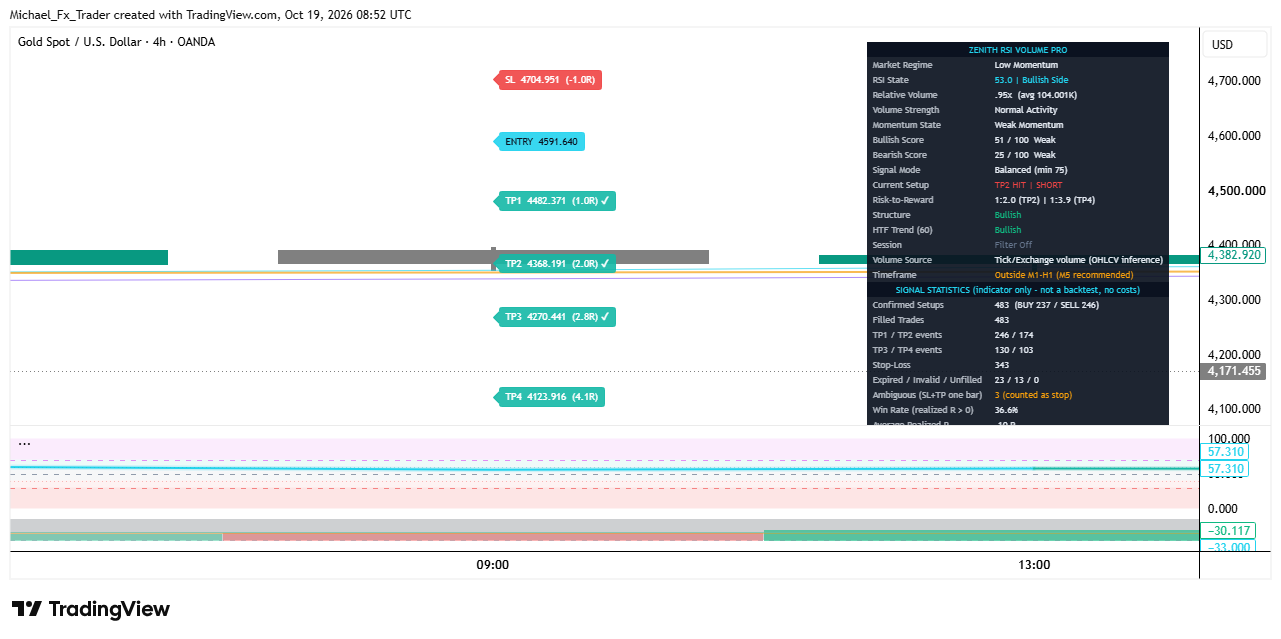Select the '3 (counted as stop)' ambiguous value
The image size is (1281, 639).
(x=1034, y=395)
